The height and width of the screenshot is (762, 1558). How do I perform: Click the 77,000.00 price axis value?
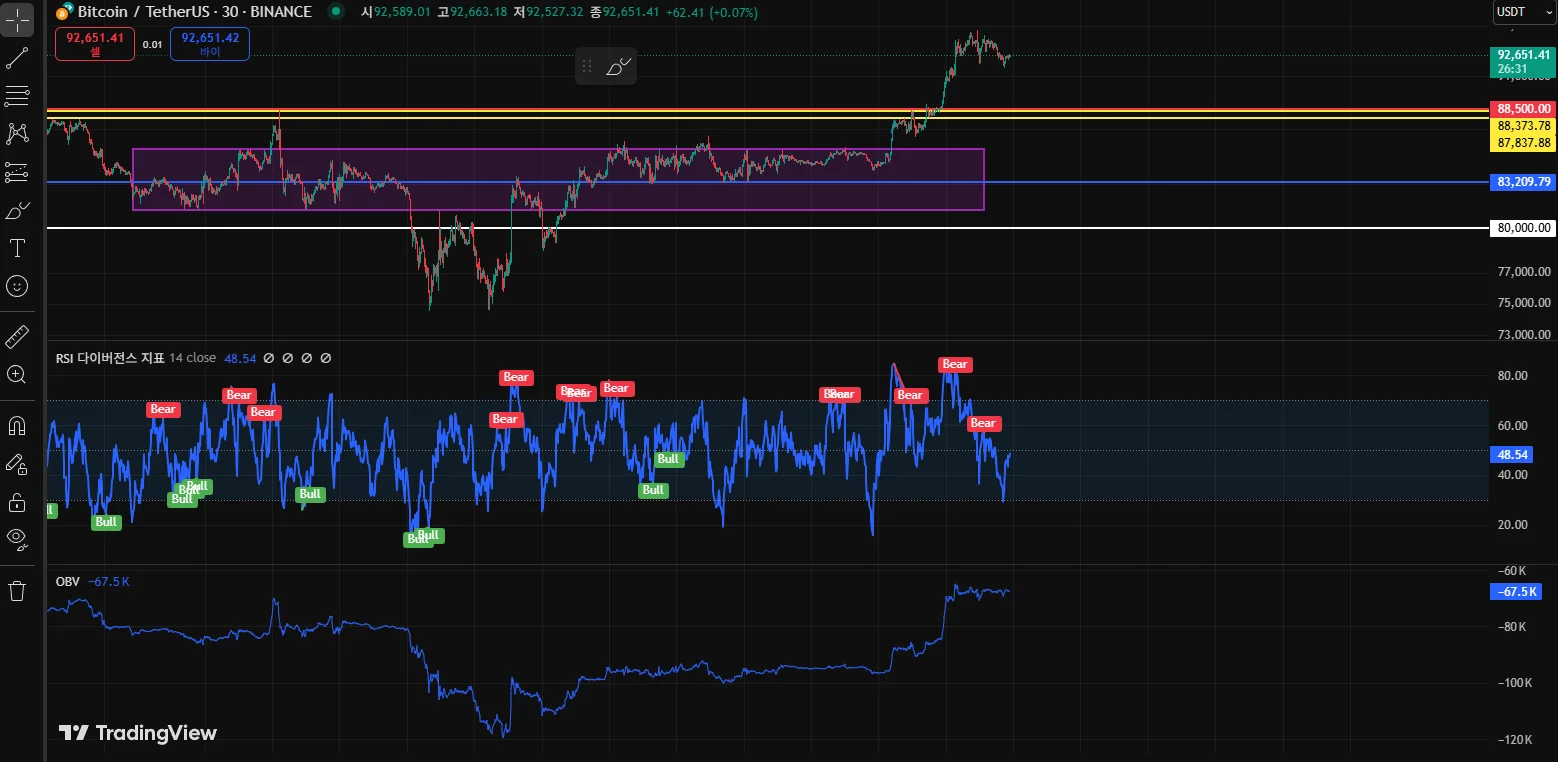(1524, 271)
